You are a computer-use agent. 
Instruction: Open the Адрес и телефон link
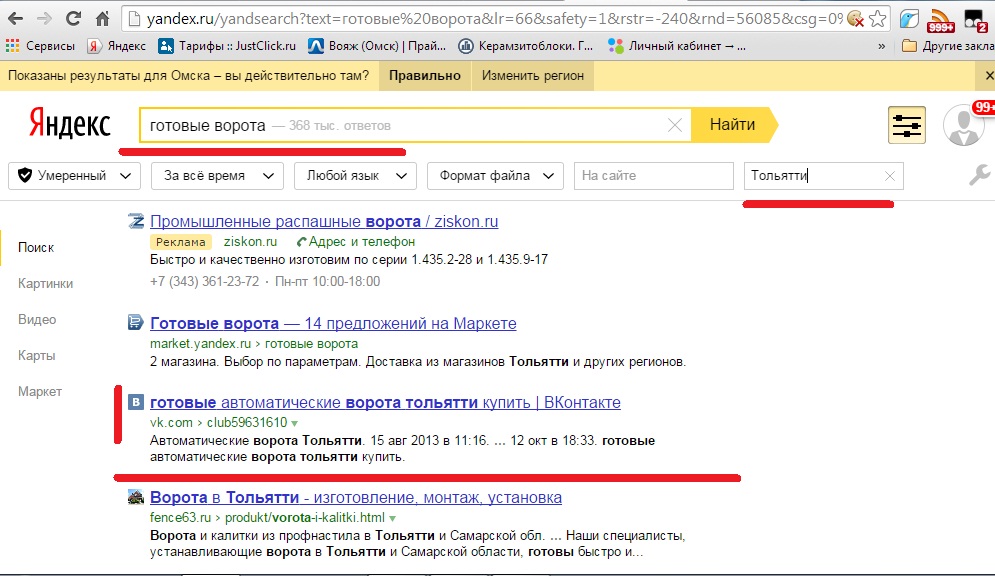(356, 242)
